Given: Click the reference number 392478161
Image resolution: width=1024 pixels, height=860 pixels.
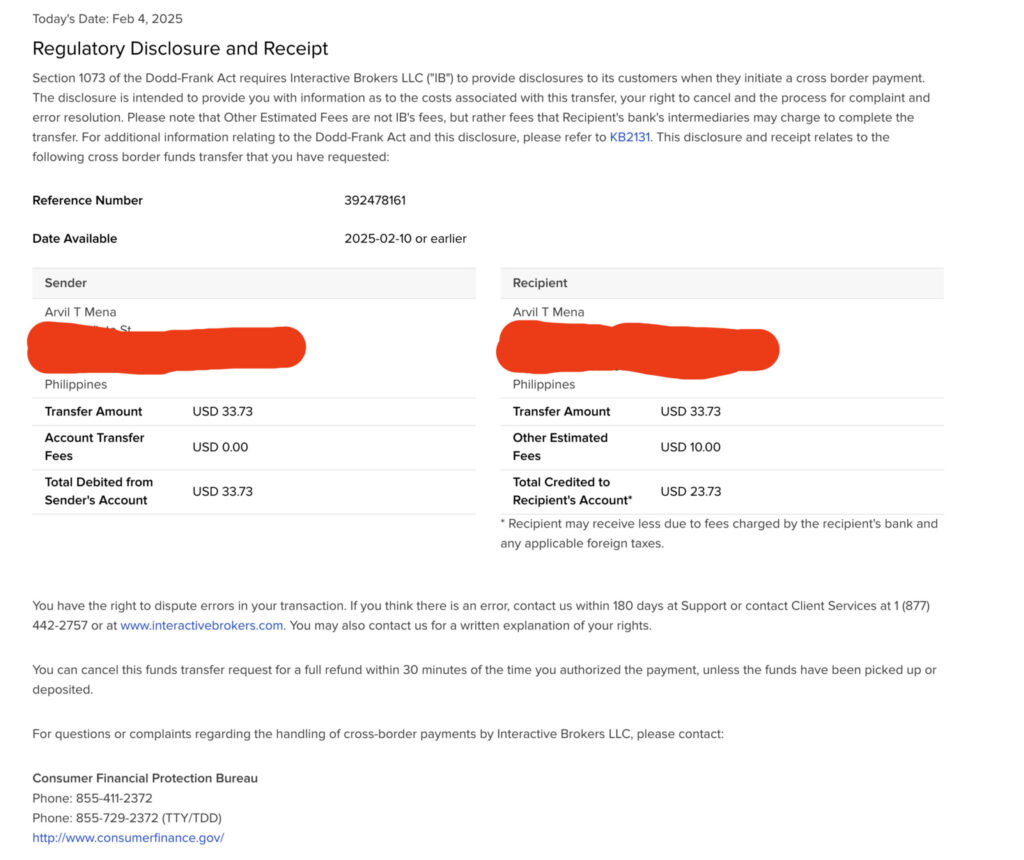Looking at the screenshot, I should [375, 201].
